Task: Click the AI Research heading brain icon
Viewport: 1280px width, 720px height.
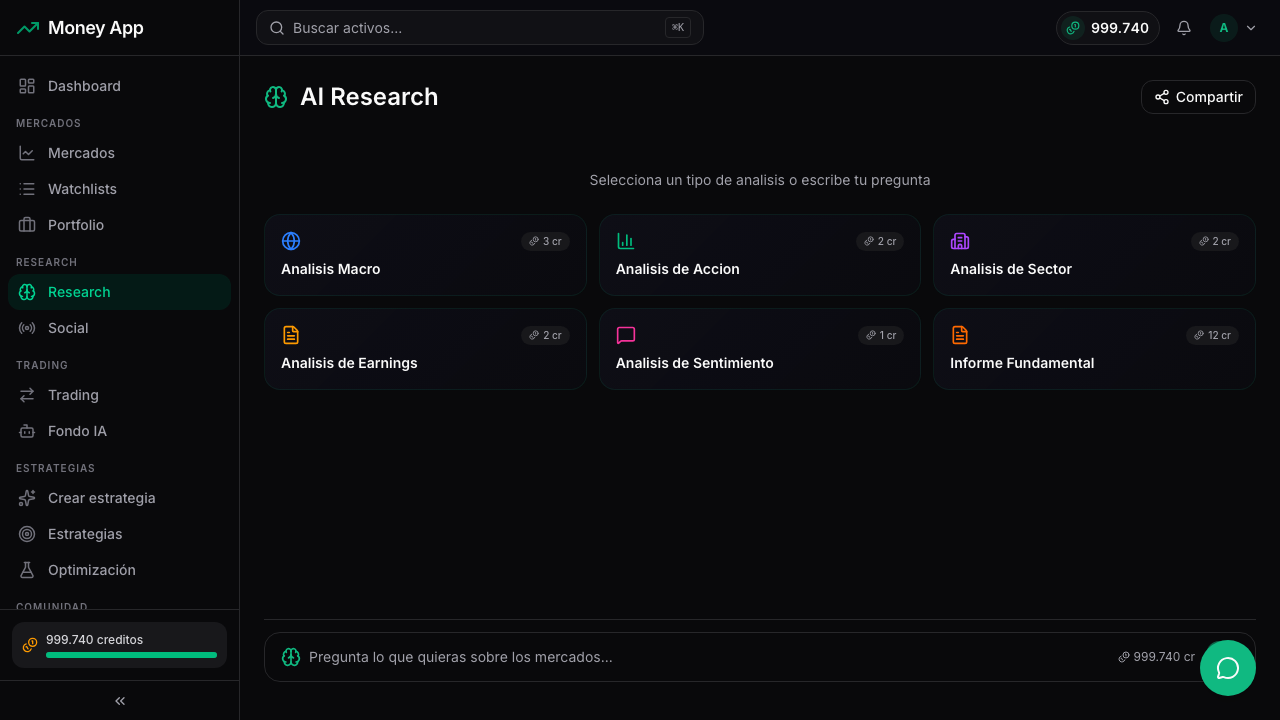Action: 276,97
